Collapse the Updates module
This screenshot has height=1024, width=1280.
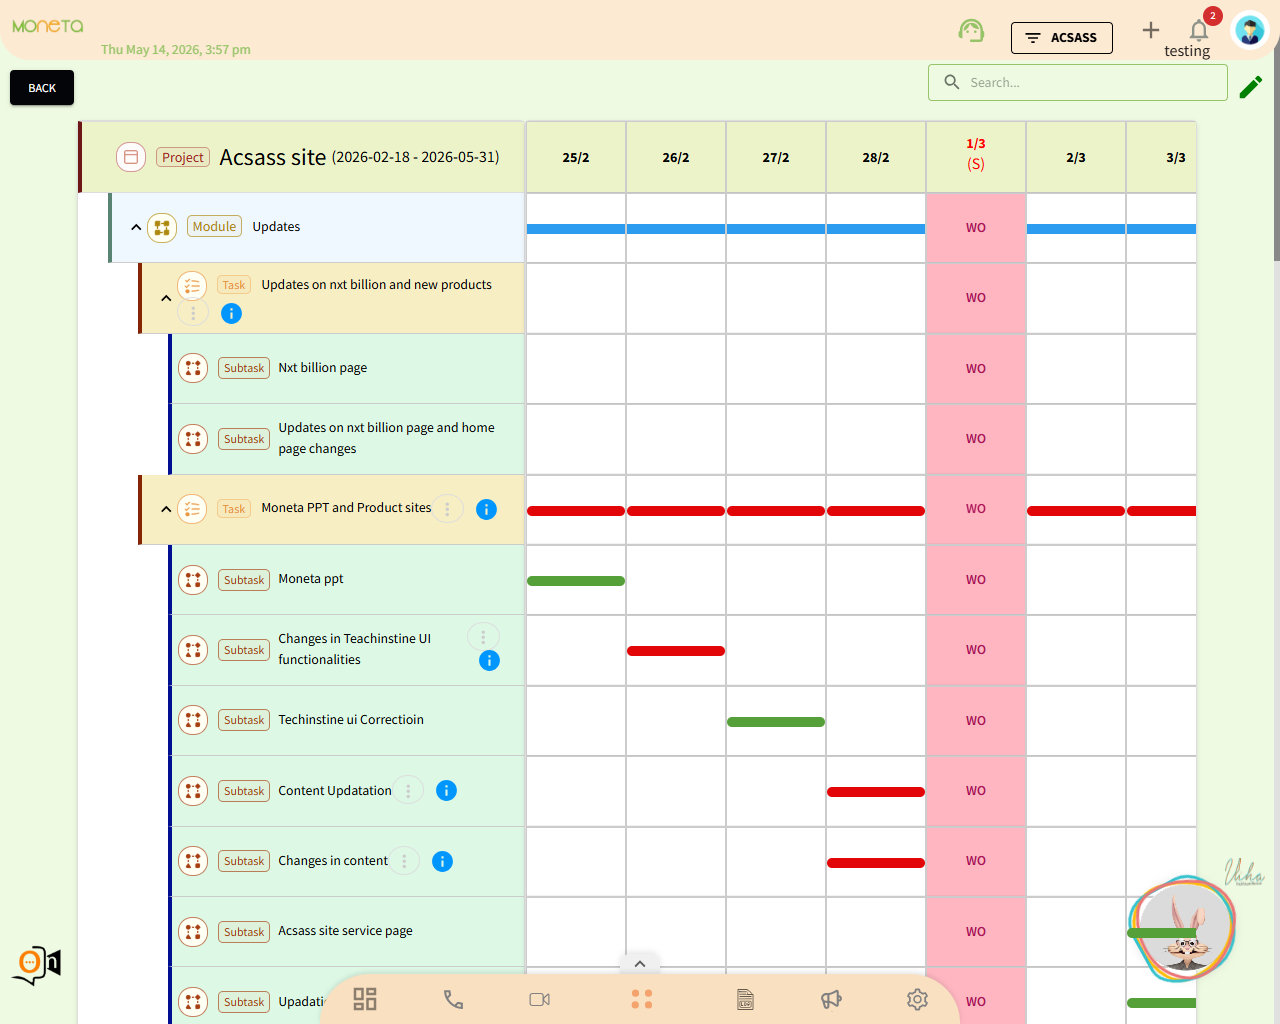[x=136, y=227]
